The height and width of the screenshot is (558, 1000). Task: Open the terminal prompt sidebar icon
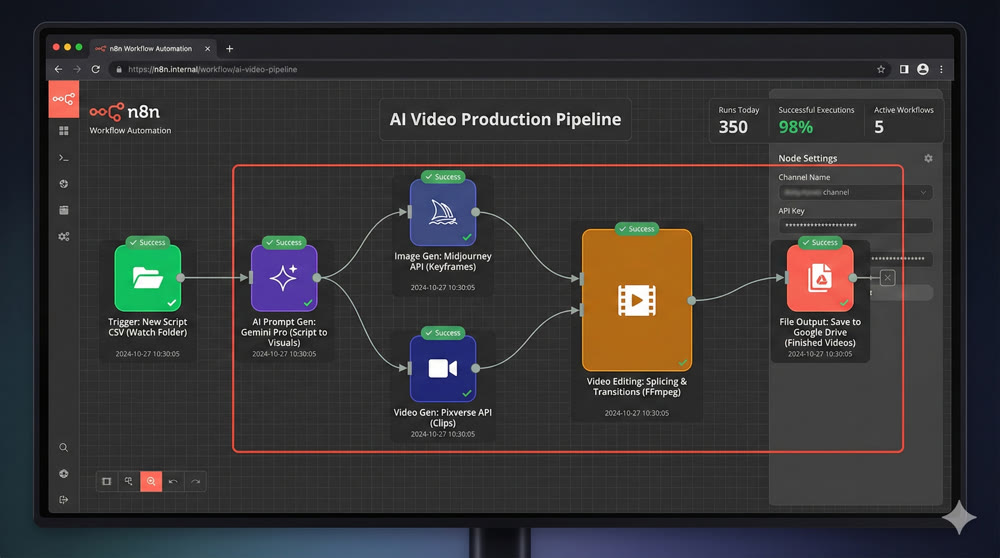click(64, 158)
